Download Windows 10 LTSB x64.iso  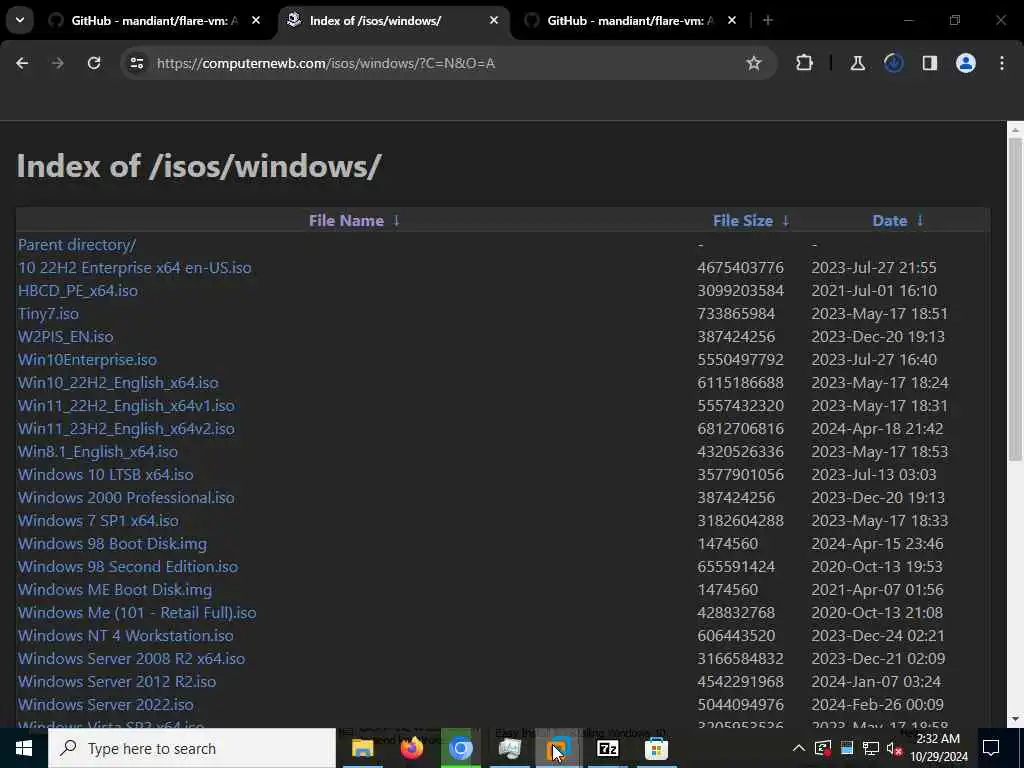tap(106, 475)
